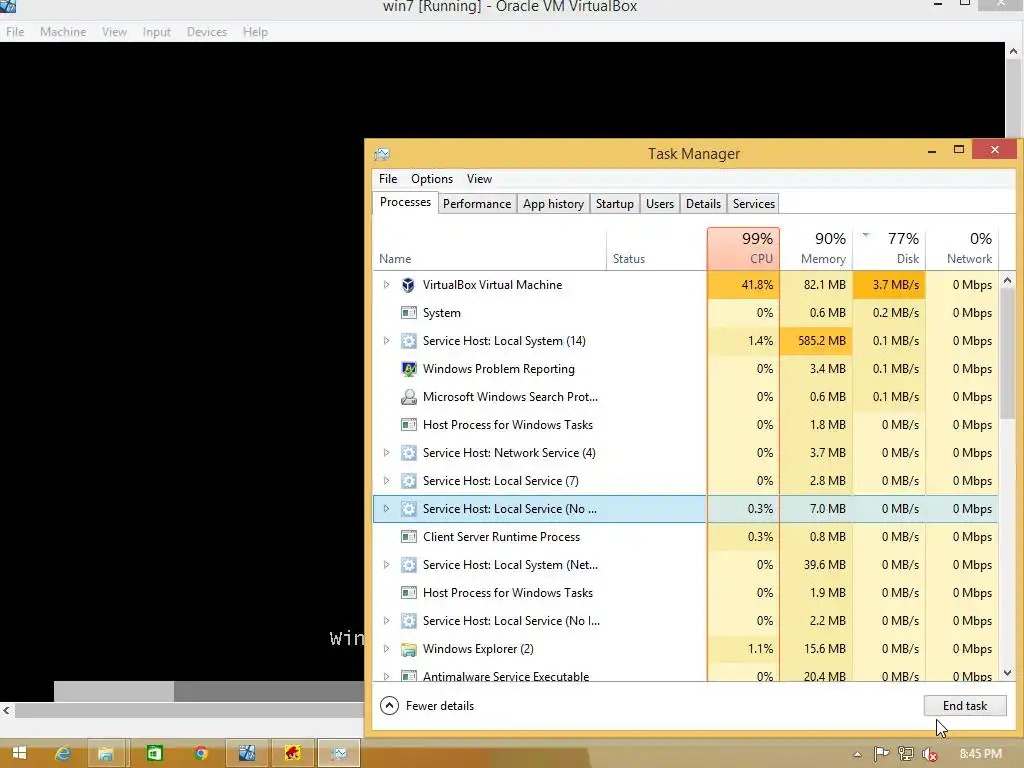Open VirtualBox Machine menu
The image size is (1024, 768).
coord(63,32)
